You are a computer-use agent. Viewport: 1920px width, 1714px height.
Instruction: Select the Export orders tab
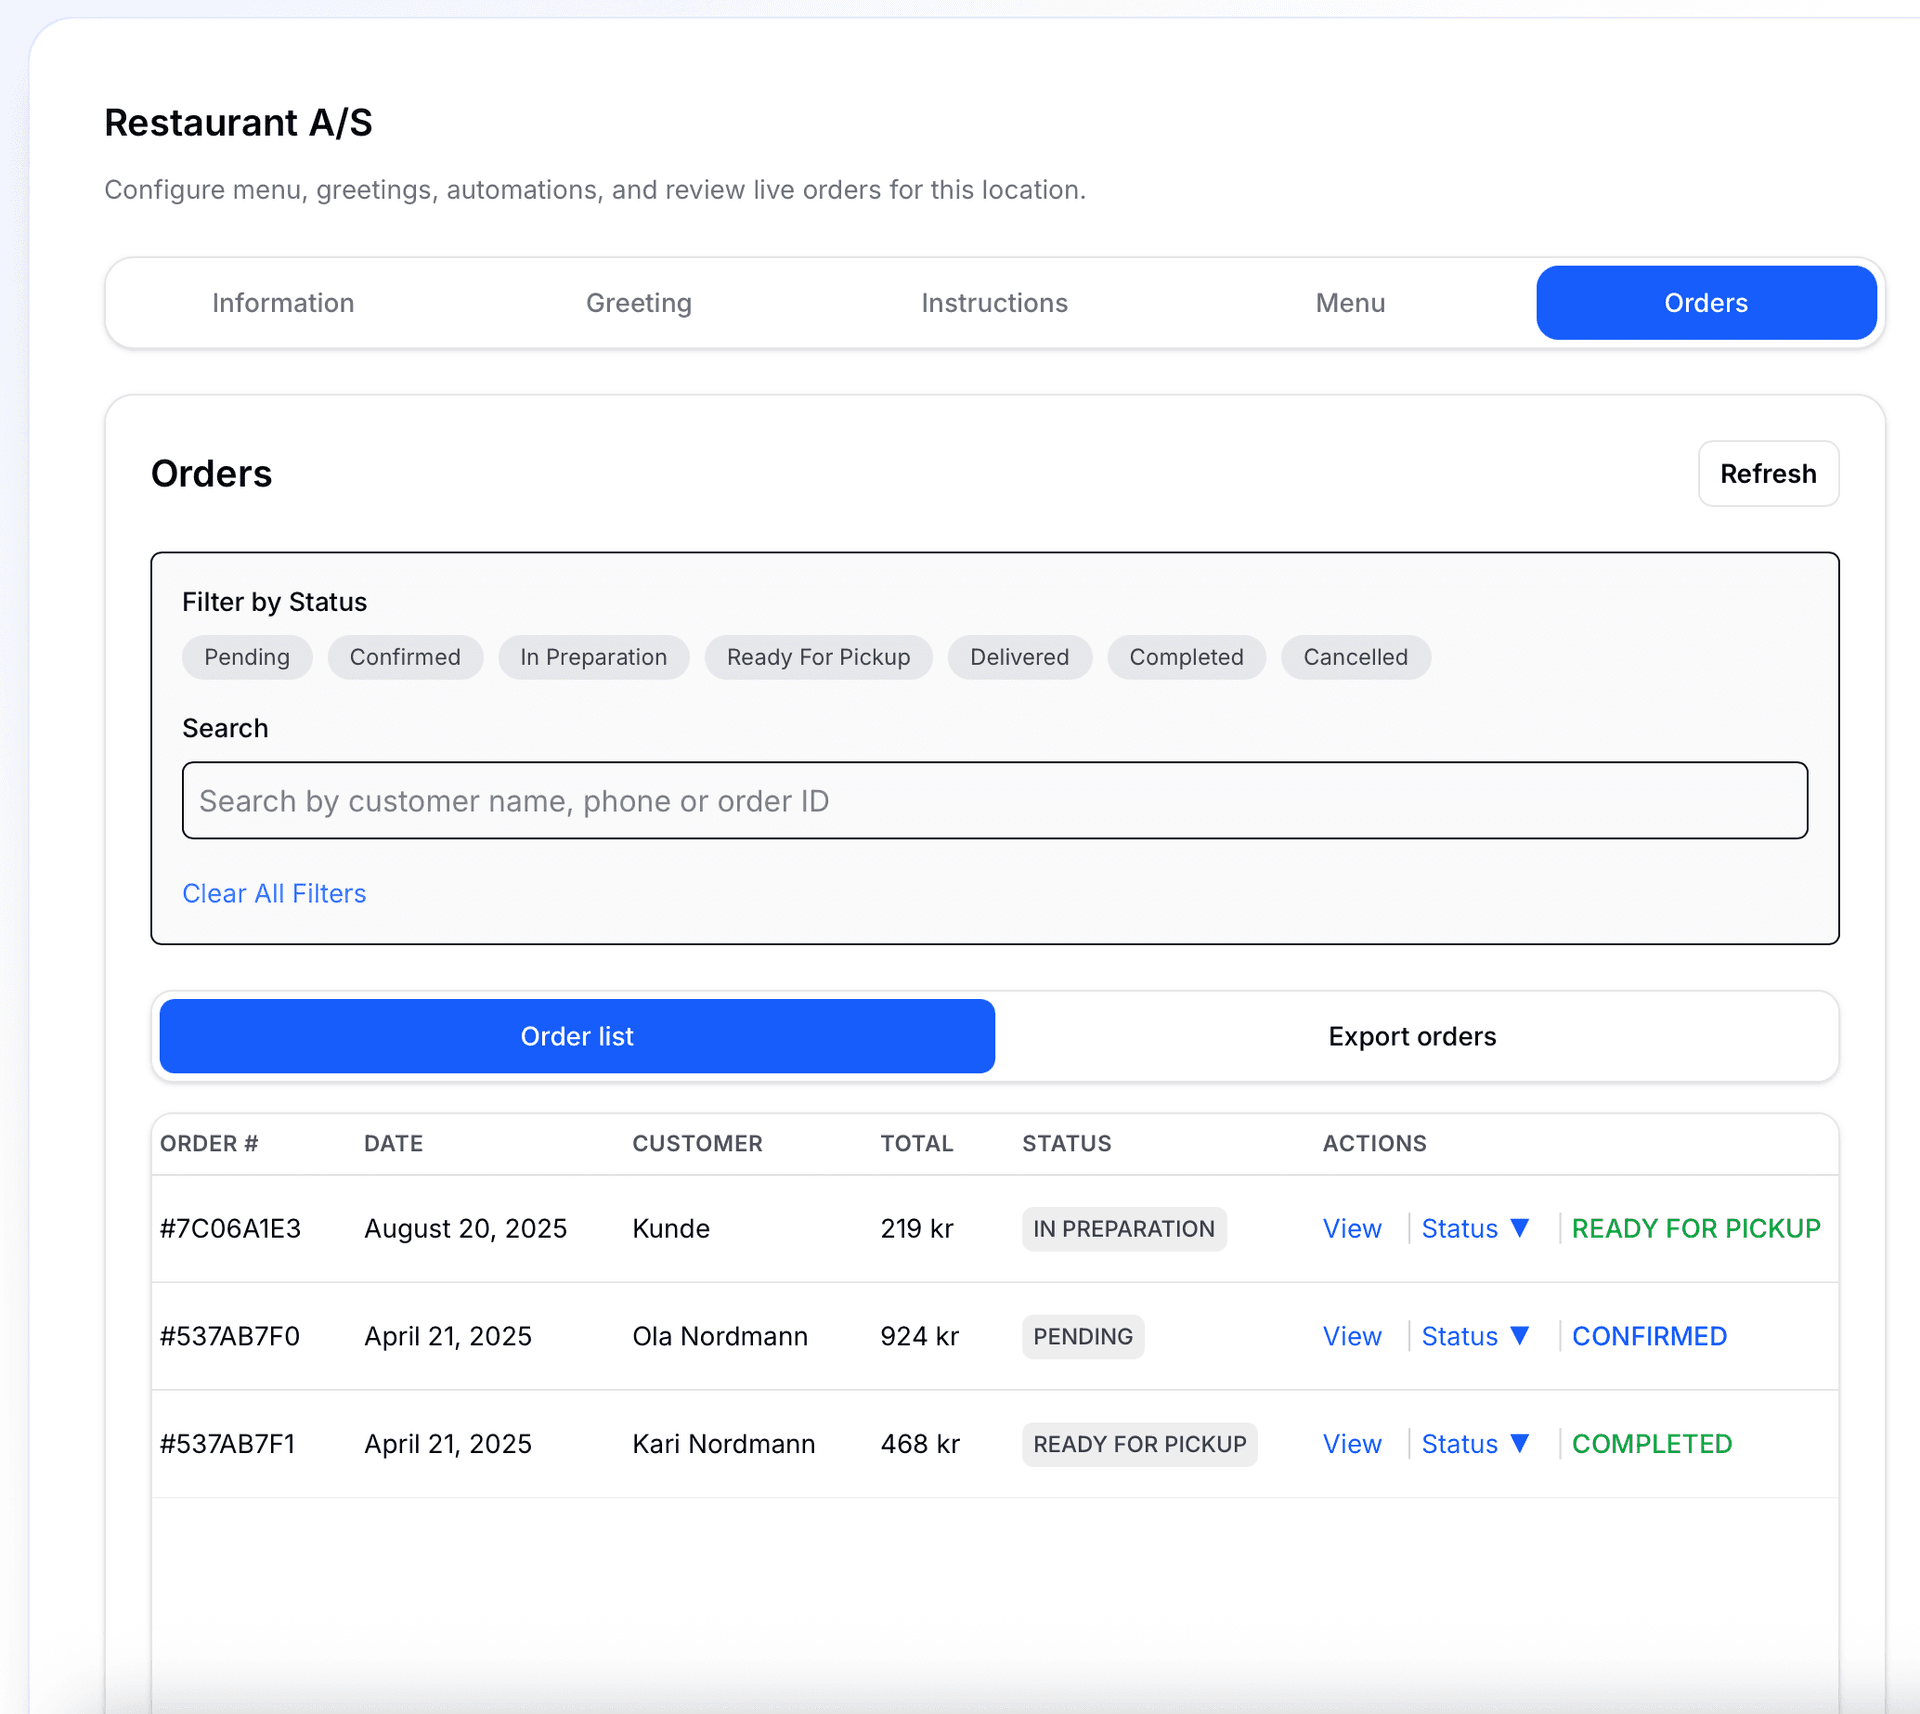pos(1411,1036)
